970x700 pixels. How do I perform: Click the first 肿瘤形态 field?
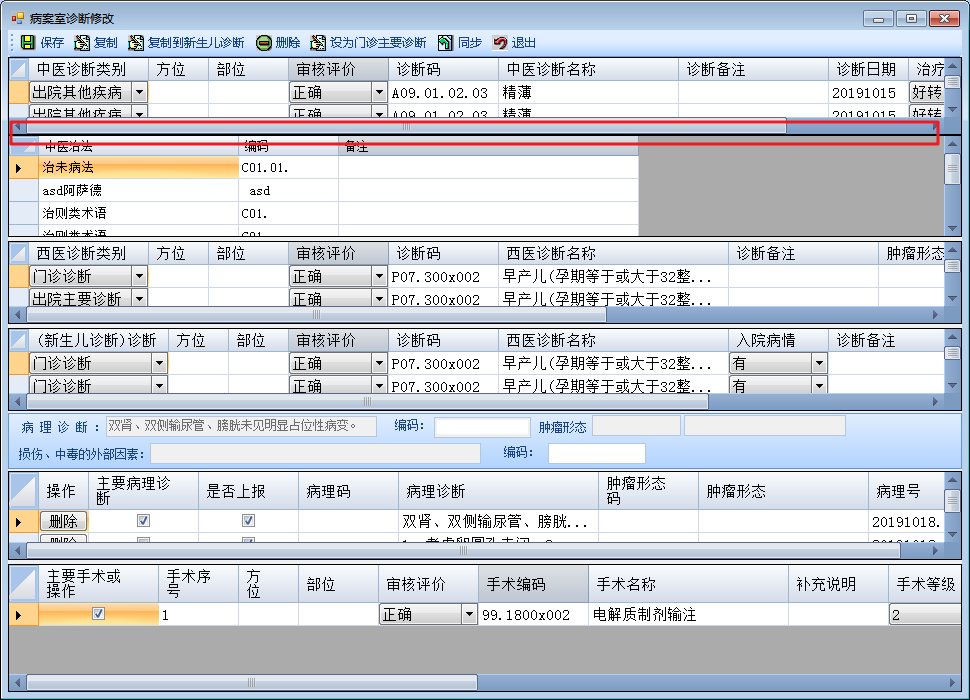637,426
